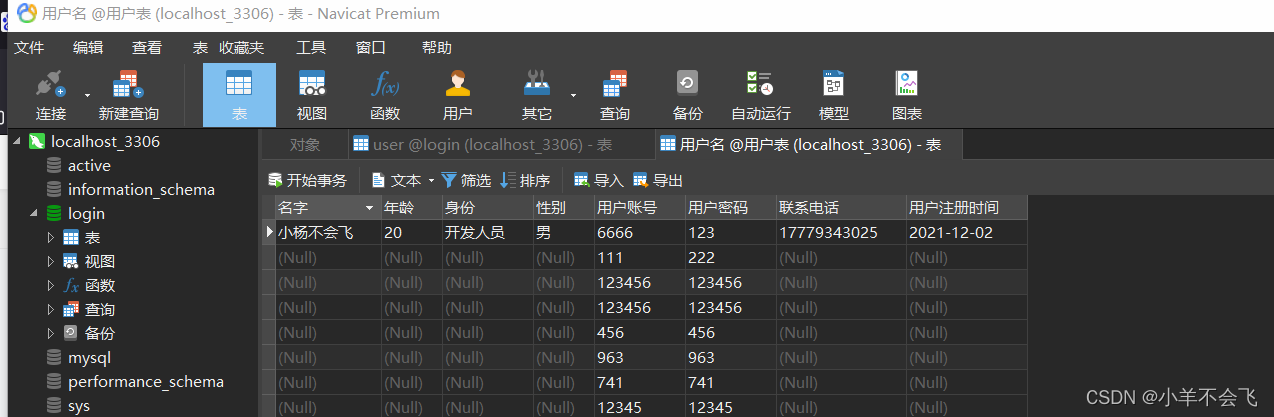Expand the 视图 node under login

click(x=51, y=262)
